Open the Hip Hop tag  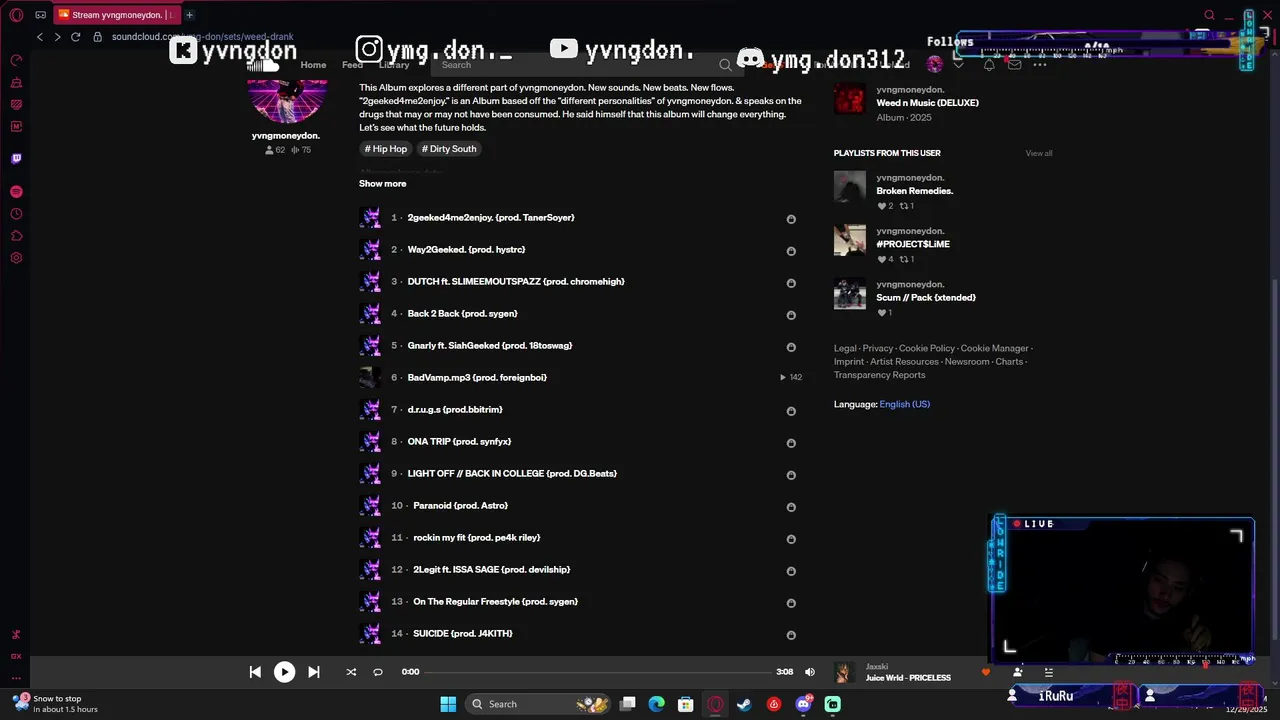(386, 149)
